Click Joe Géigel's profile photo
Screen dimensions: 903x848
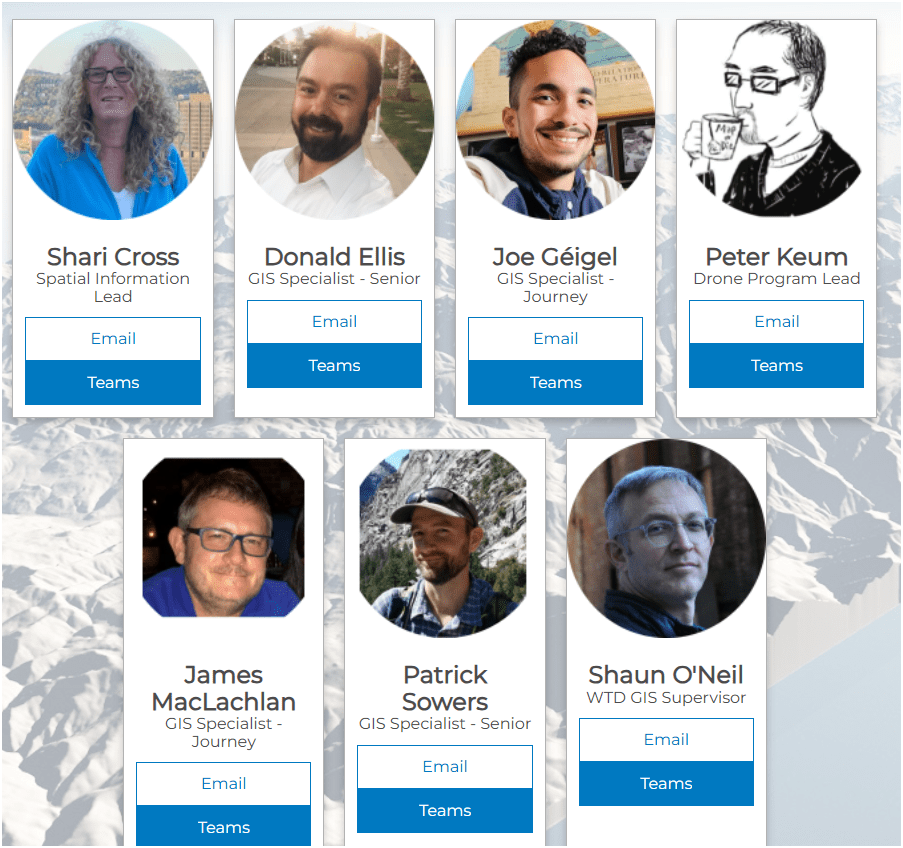[556, 120]
